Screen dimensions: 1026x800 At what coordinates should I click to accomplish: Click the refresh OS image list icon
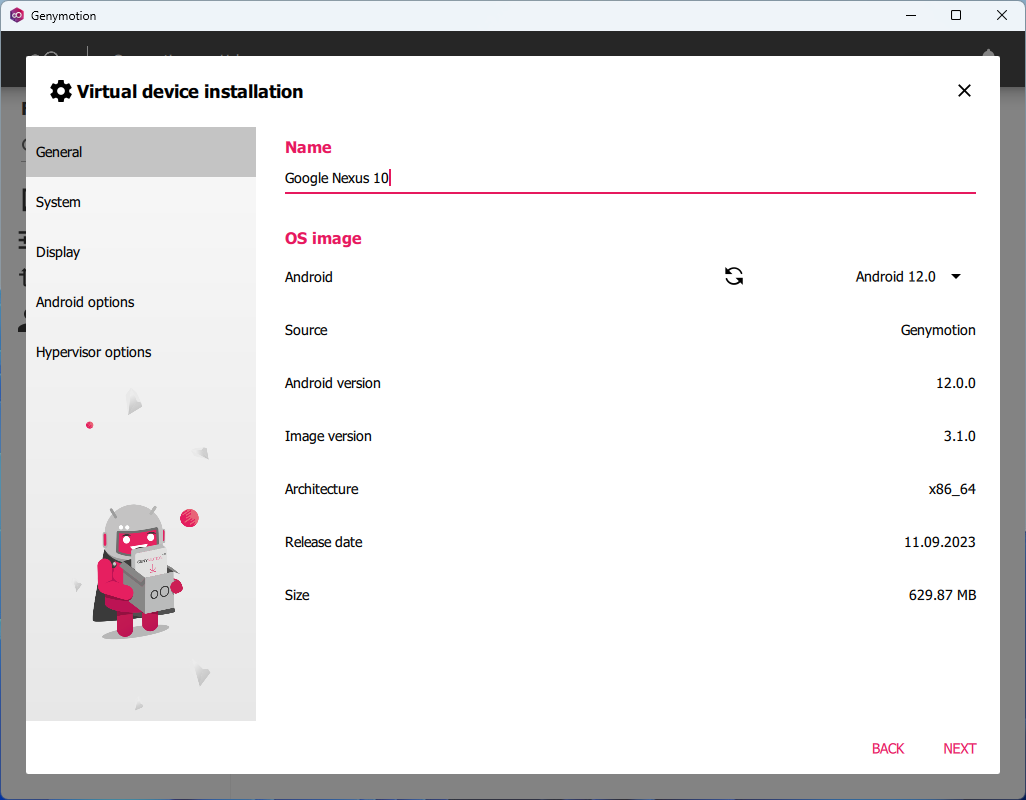coord(734,277)
